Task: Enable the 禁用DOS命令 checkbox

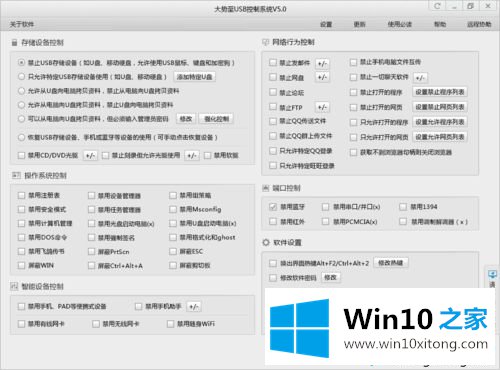Action: point(21,237)
